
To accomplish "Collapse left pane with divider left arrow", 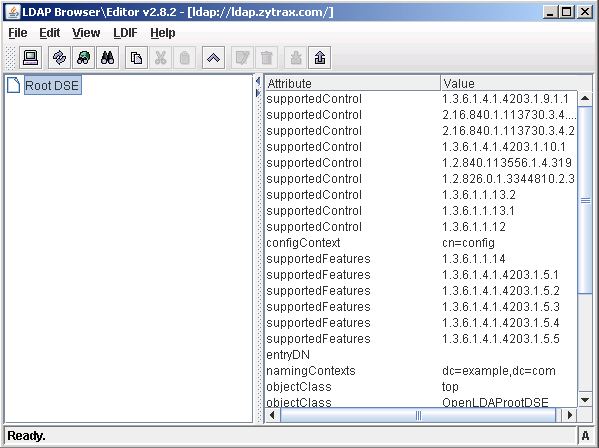I will 258,81.
